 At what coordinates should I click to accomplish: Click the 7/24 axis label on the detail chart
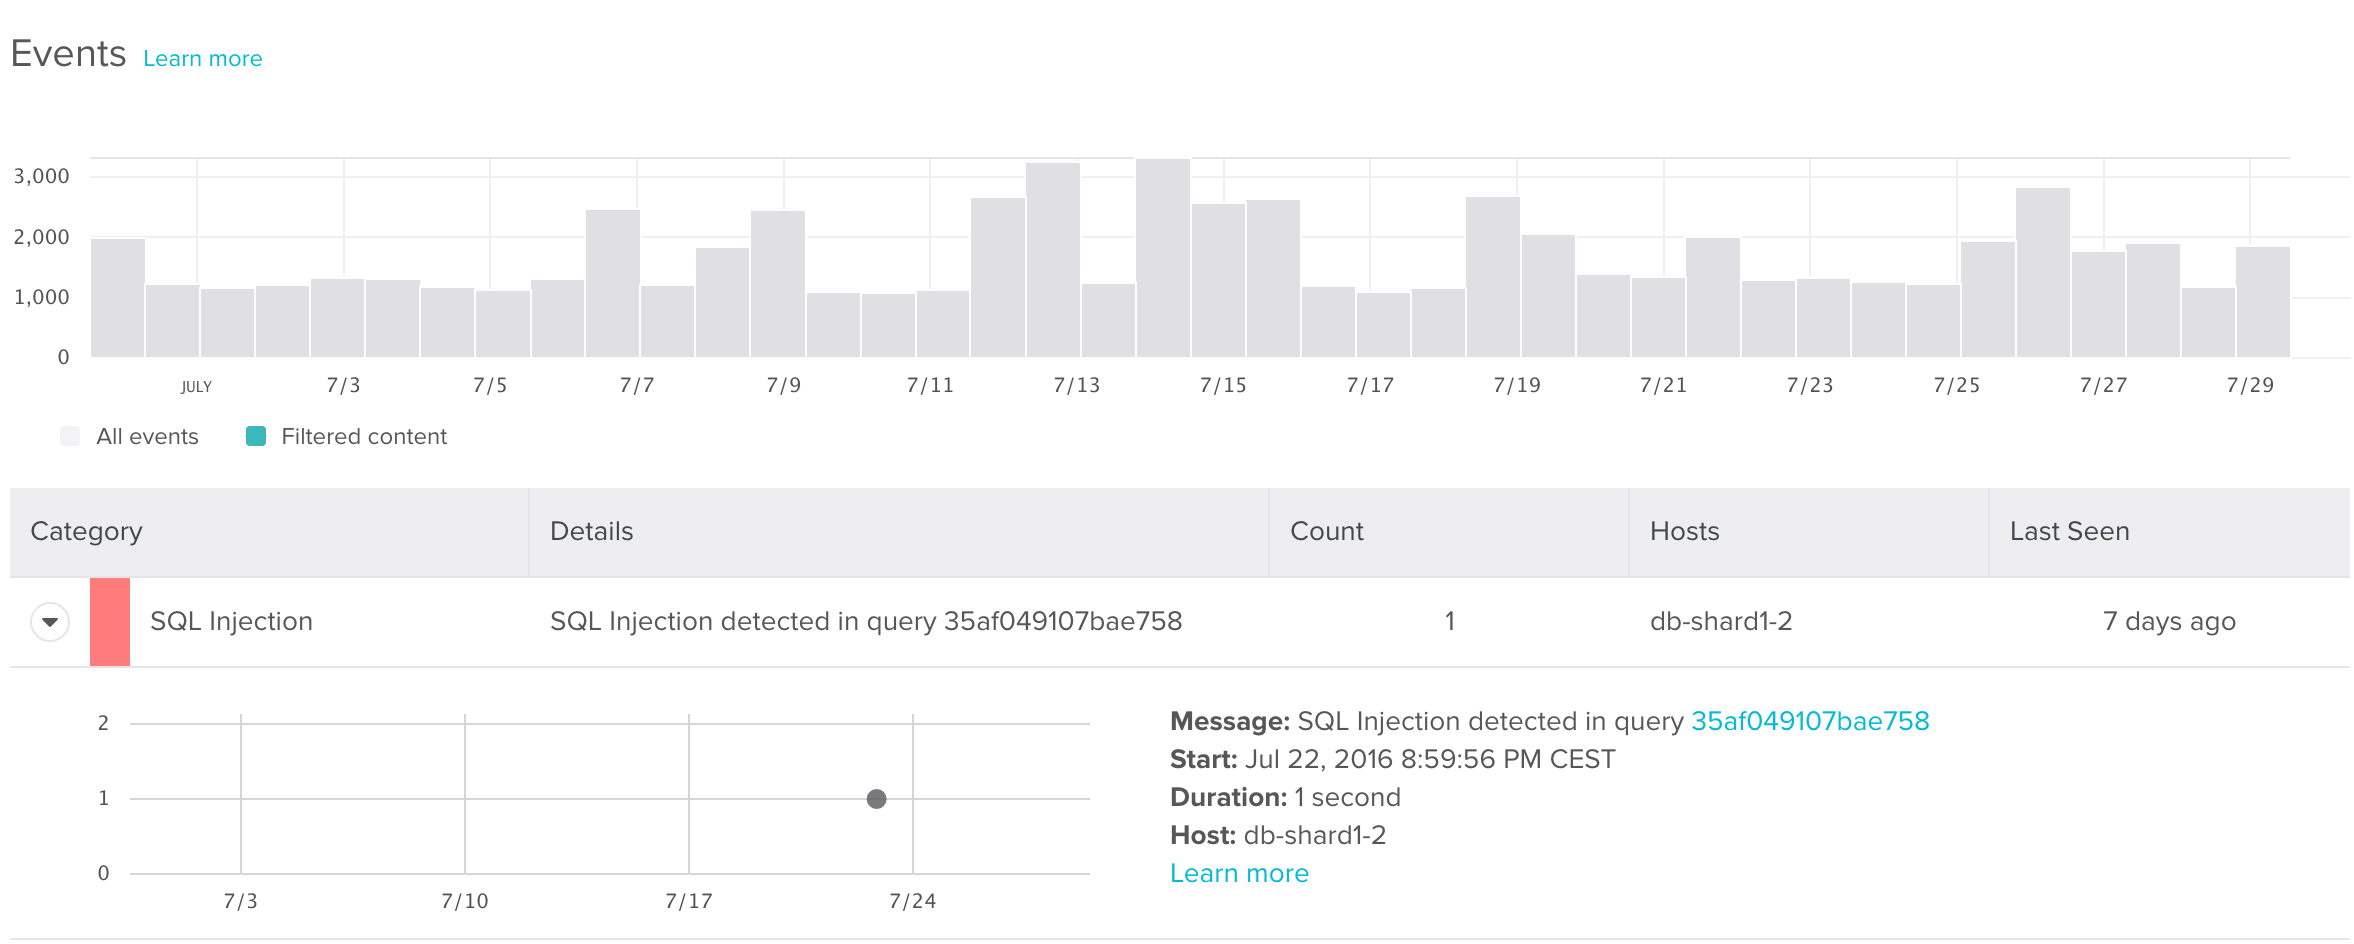click(x=912, y=902)
